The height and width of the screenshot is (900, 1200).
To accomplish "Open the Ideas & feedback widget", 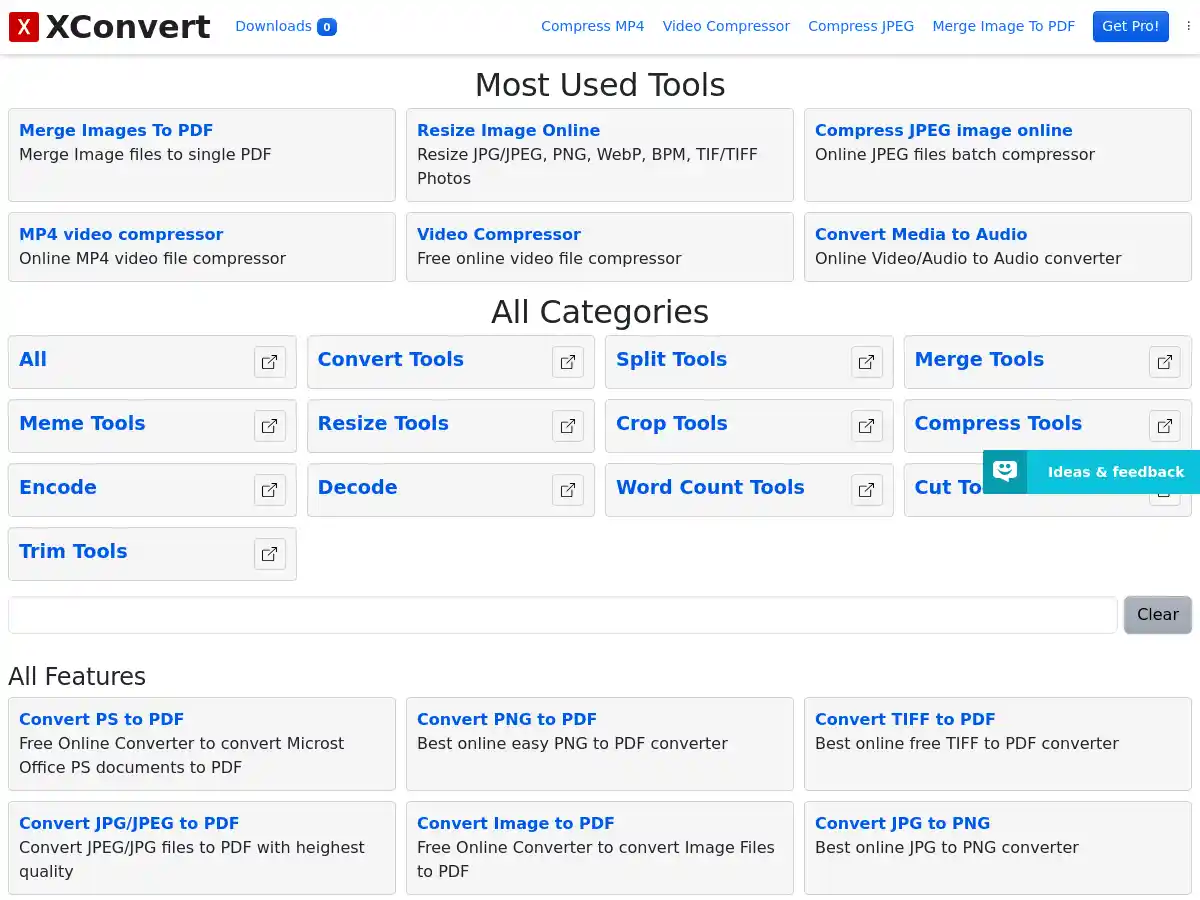I will [x=1090, y=471].
